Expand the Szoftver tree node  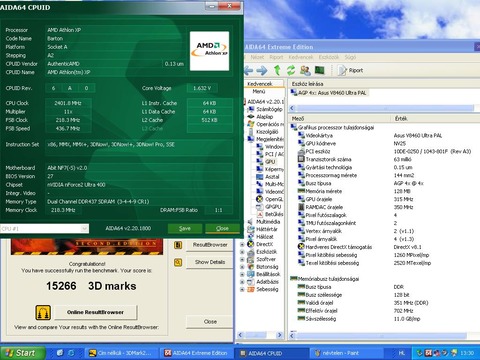[242, 259]
